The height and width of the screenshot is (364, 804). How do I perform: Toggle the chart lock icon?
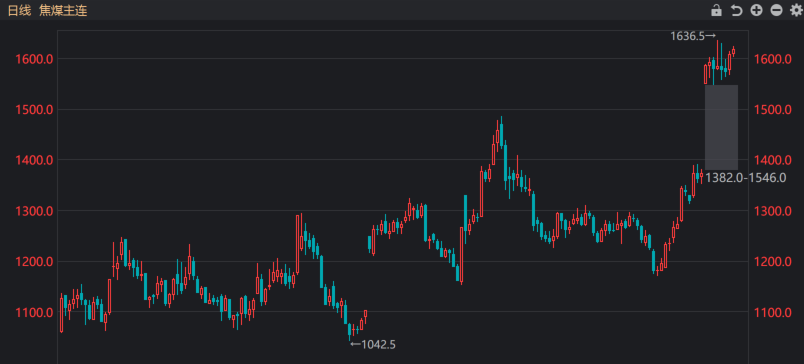click(x=716, y=10)
